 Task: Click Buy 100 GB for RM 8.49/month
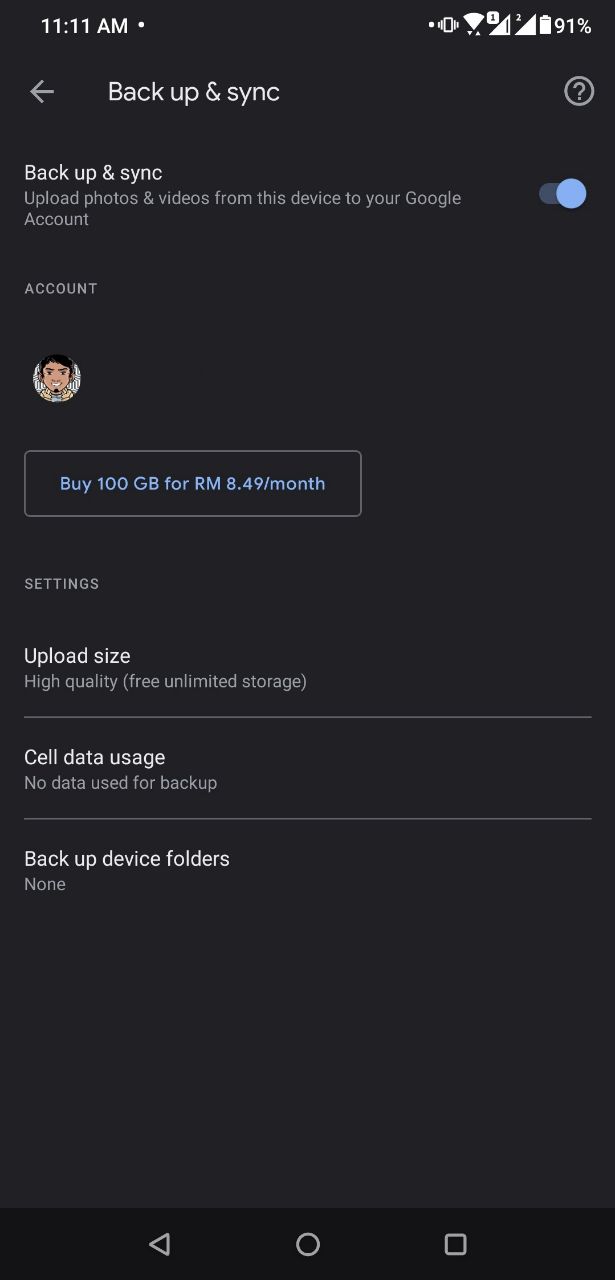(x=193, y=484)
